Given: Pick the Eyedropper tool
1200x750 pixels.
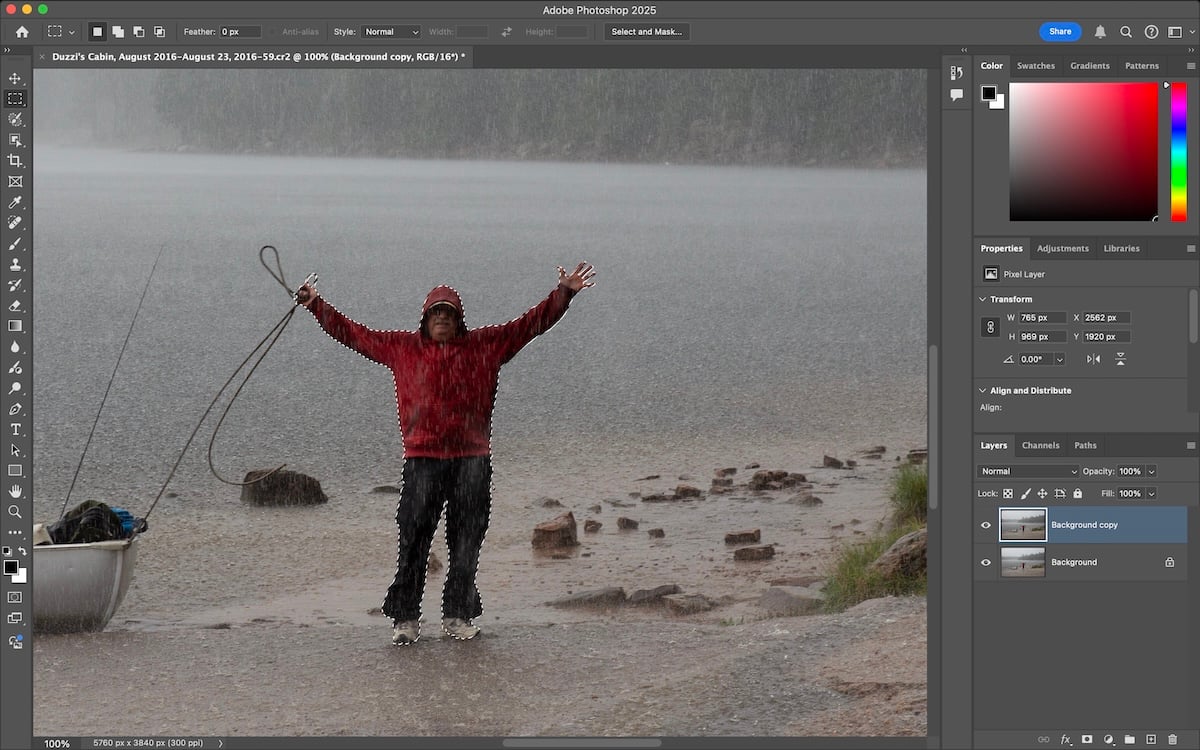Looking at the screenshot, I should [x=15, y=201].
